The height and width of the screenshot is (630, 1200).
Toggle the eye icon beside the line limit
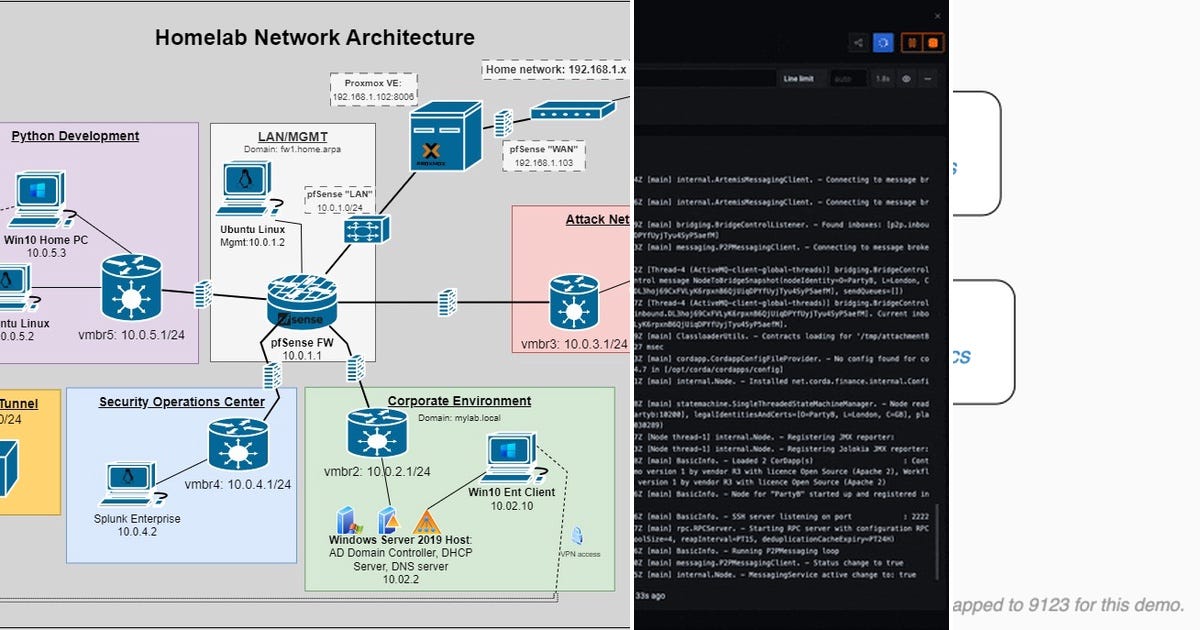point(906,78)
